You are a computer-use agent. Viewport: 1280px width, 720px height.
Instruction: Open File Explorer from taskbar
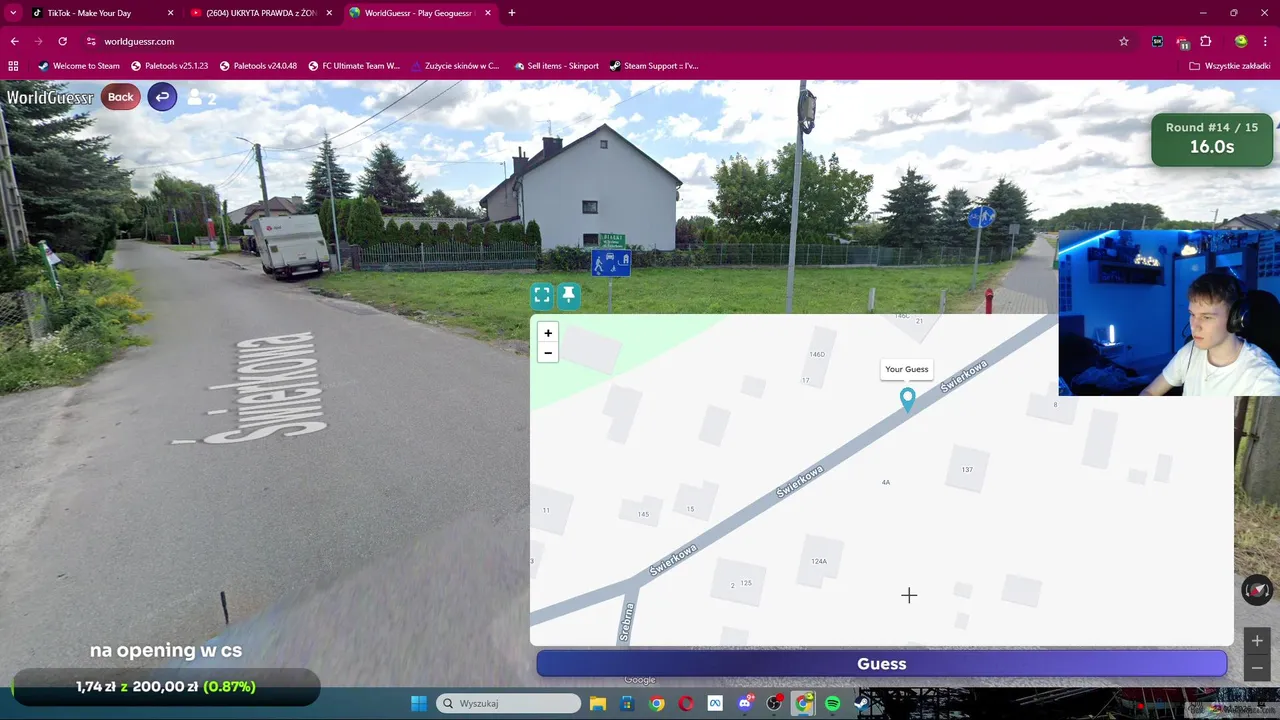pyautogui.click(x=598, y=703)
